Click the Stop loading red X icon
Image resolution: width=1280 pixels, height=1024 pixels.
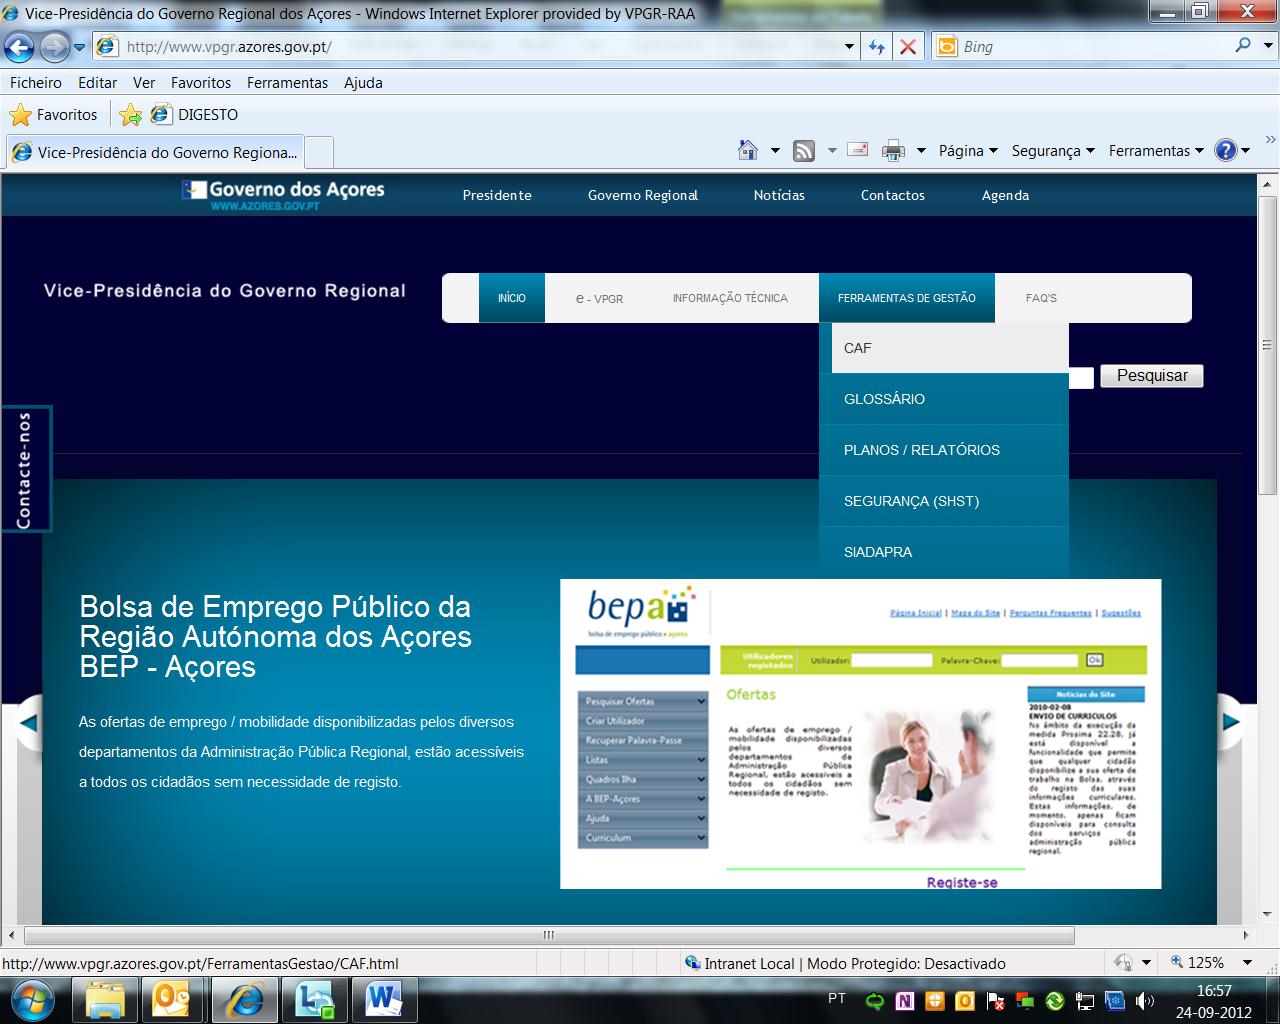coord(907,47)
